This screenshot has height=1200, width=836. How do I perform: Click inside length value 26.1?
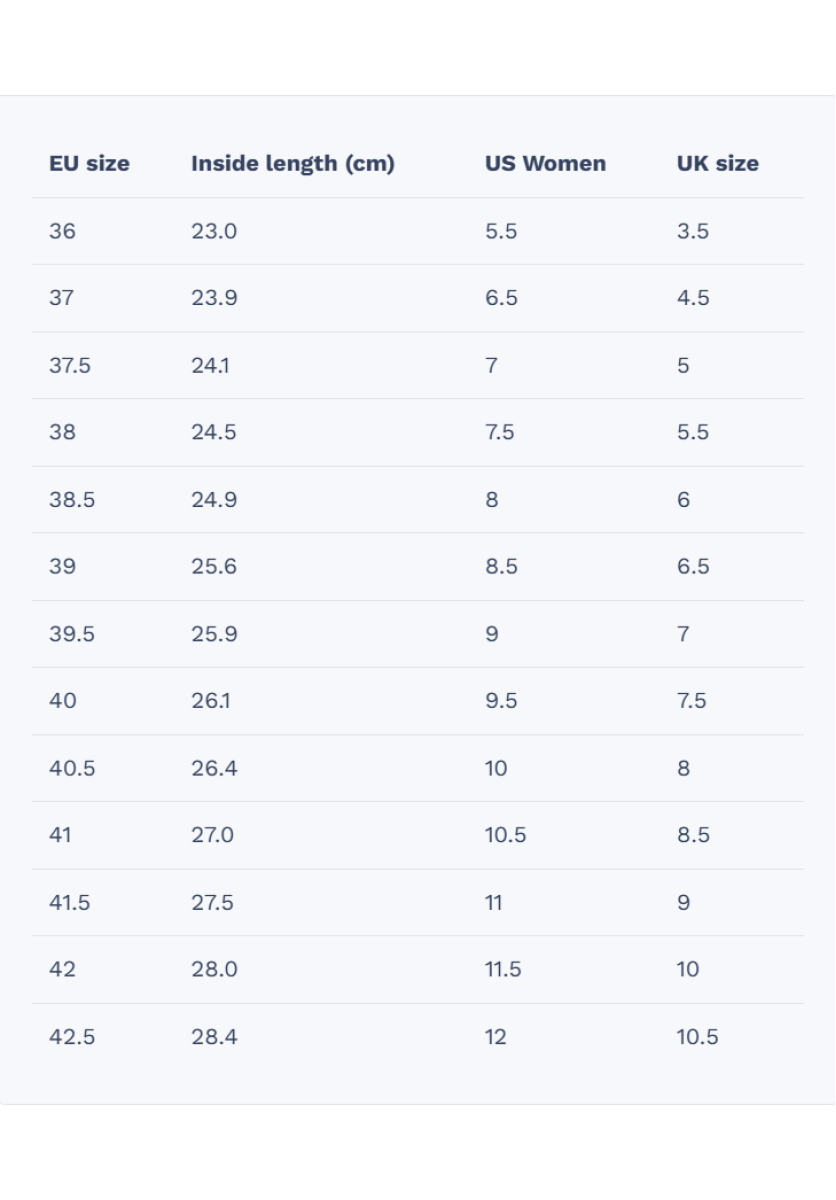pyautogui.click(x=211, y=700)
